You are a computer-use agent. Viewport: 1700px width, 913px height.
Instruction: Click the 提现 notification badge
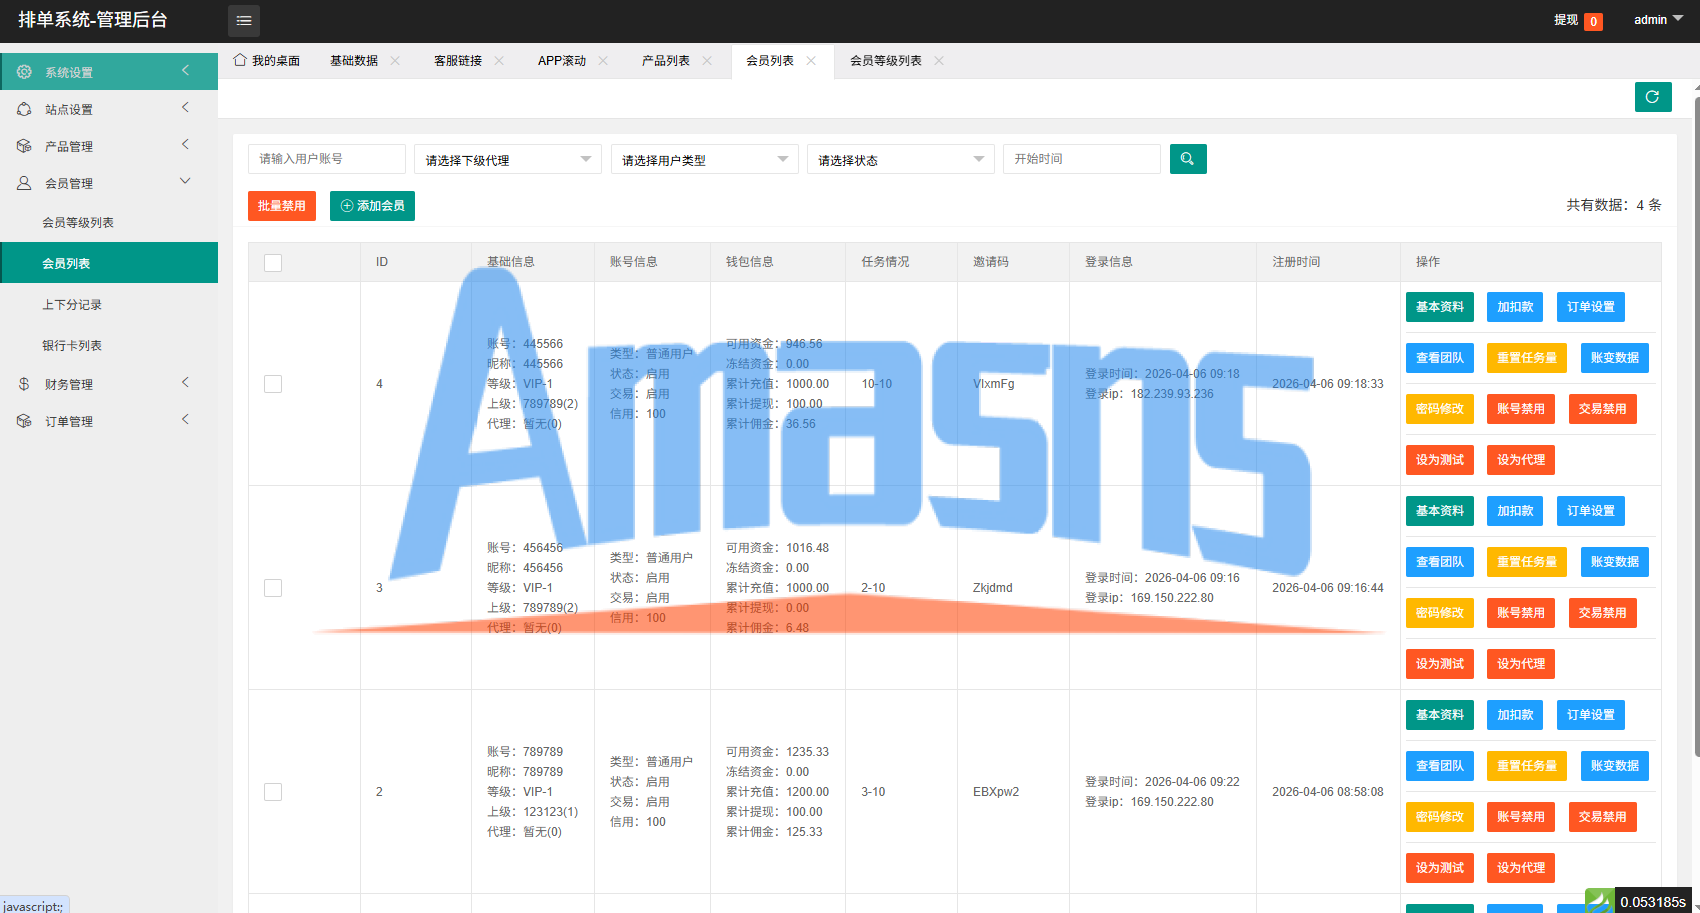[1594, 22]
